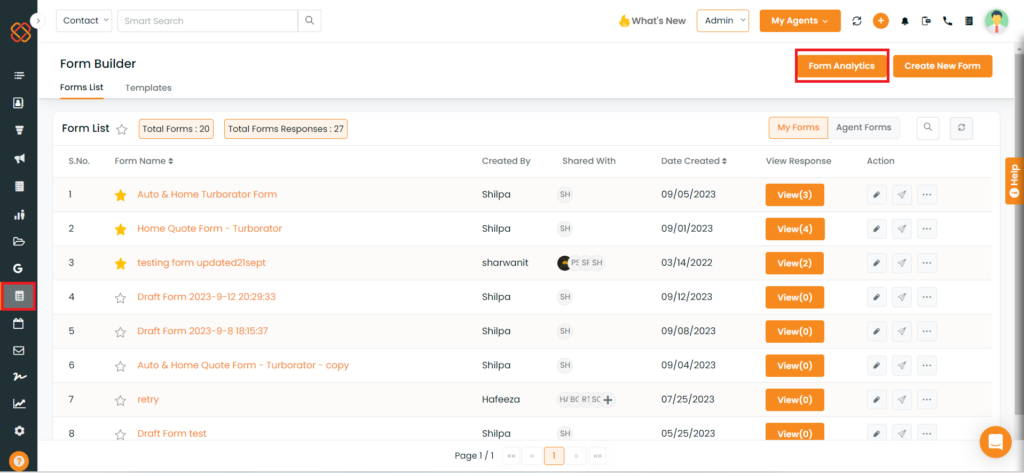This screenshot has height=473, width=1024.
Task: Sort by Date Created column
Action: [x=694, y=161]
